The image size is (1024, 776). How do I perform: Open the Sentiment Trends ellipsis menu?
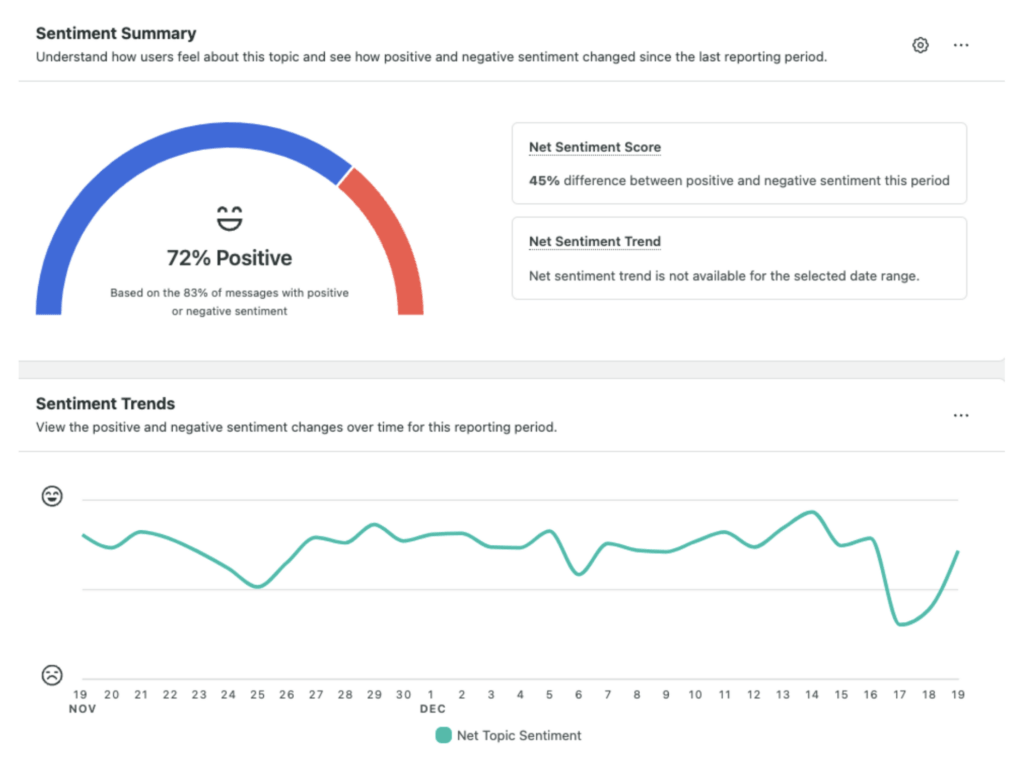961,415
